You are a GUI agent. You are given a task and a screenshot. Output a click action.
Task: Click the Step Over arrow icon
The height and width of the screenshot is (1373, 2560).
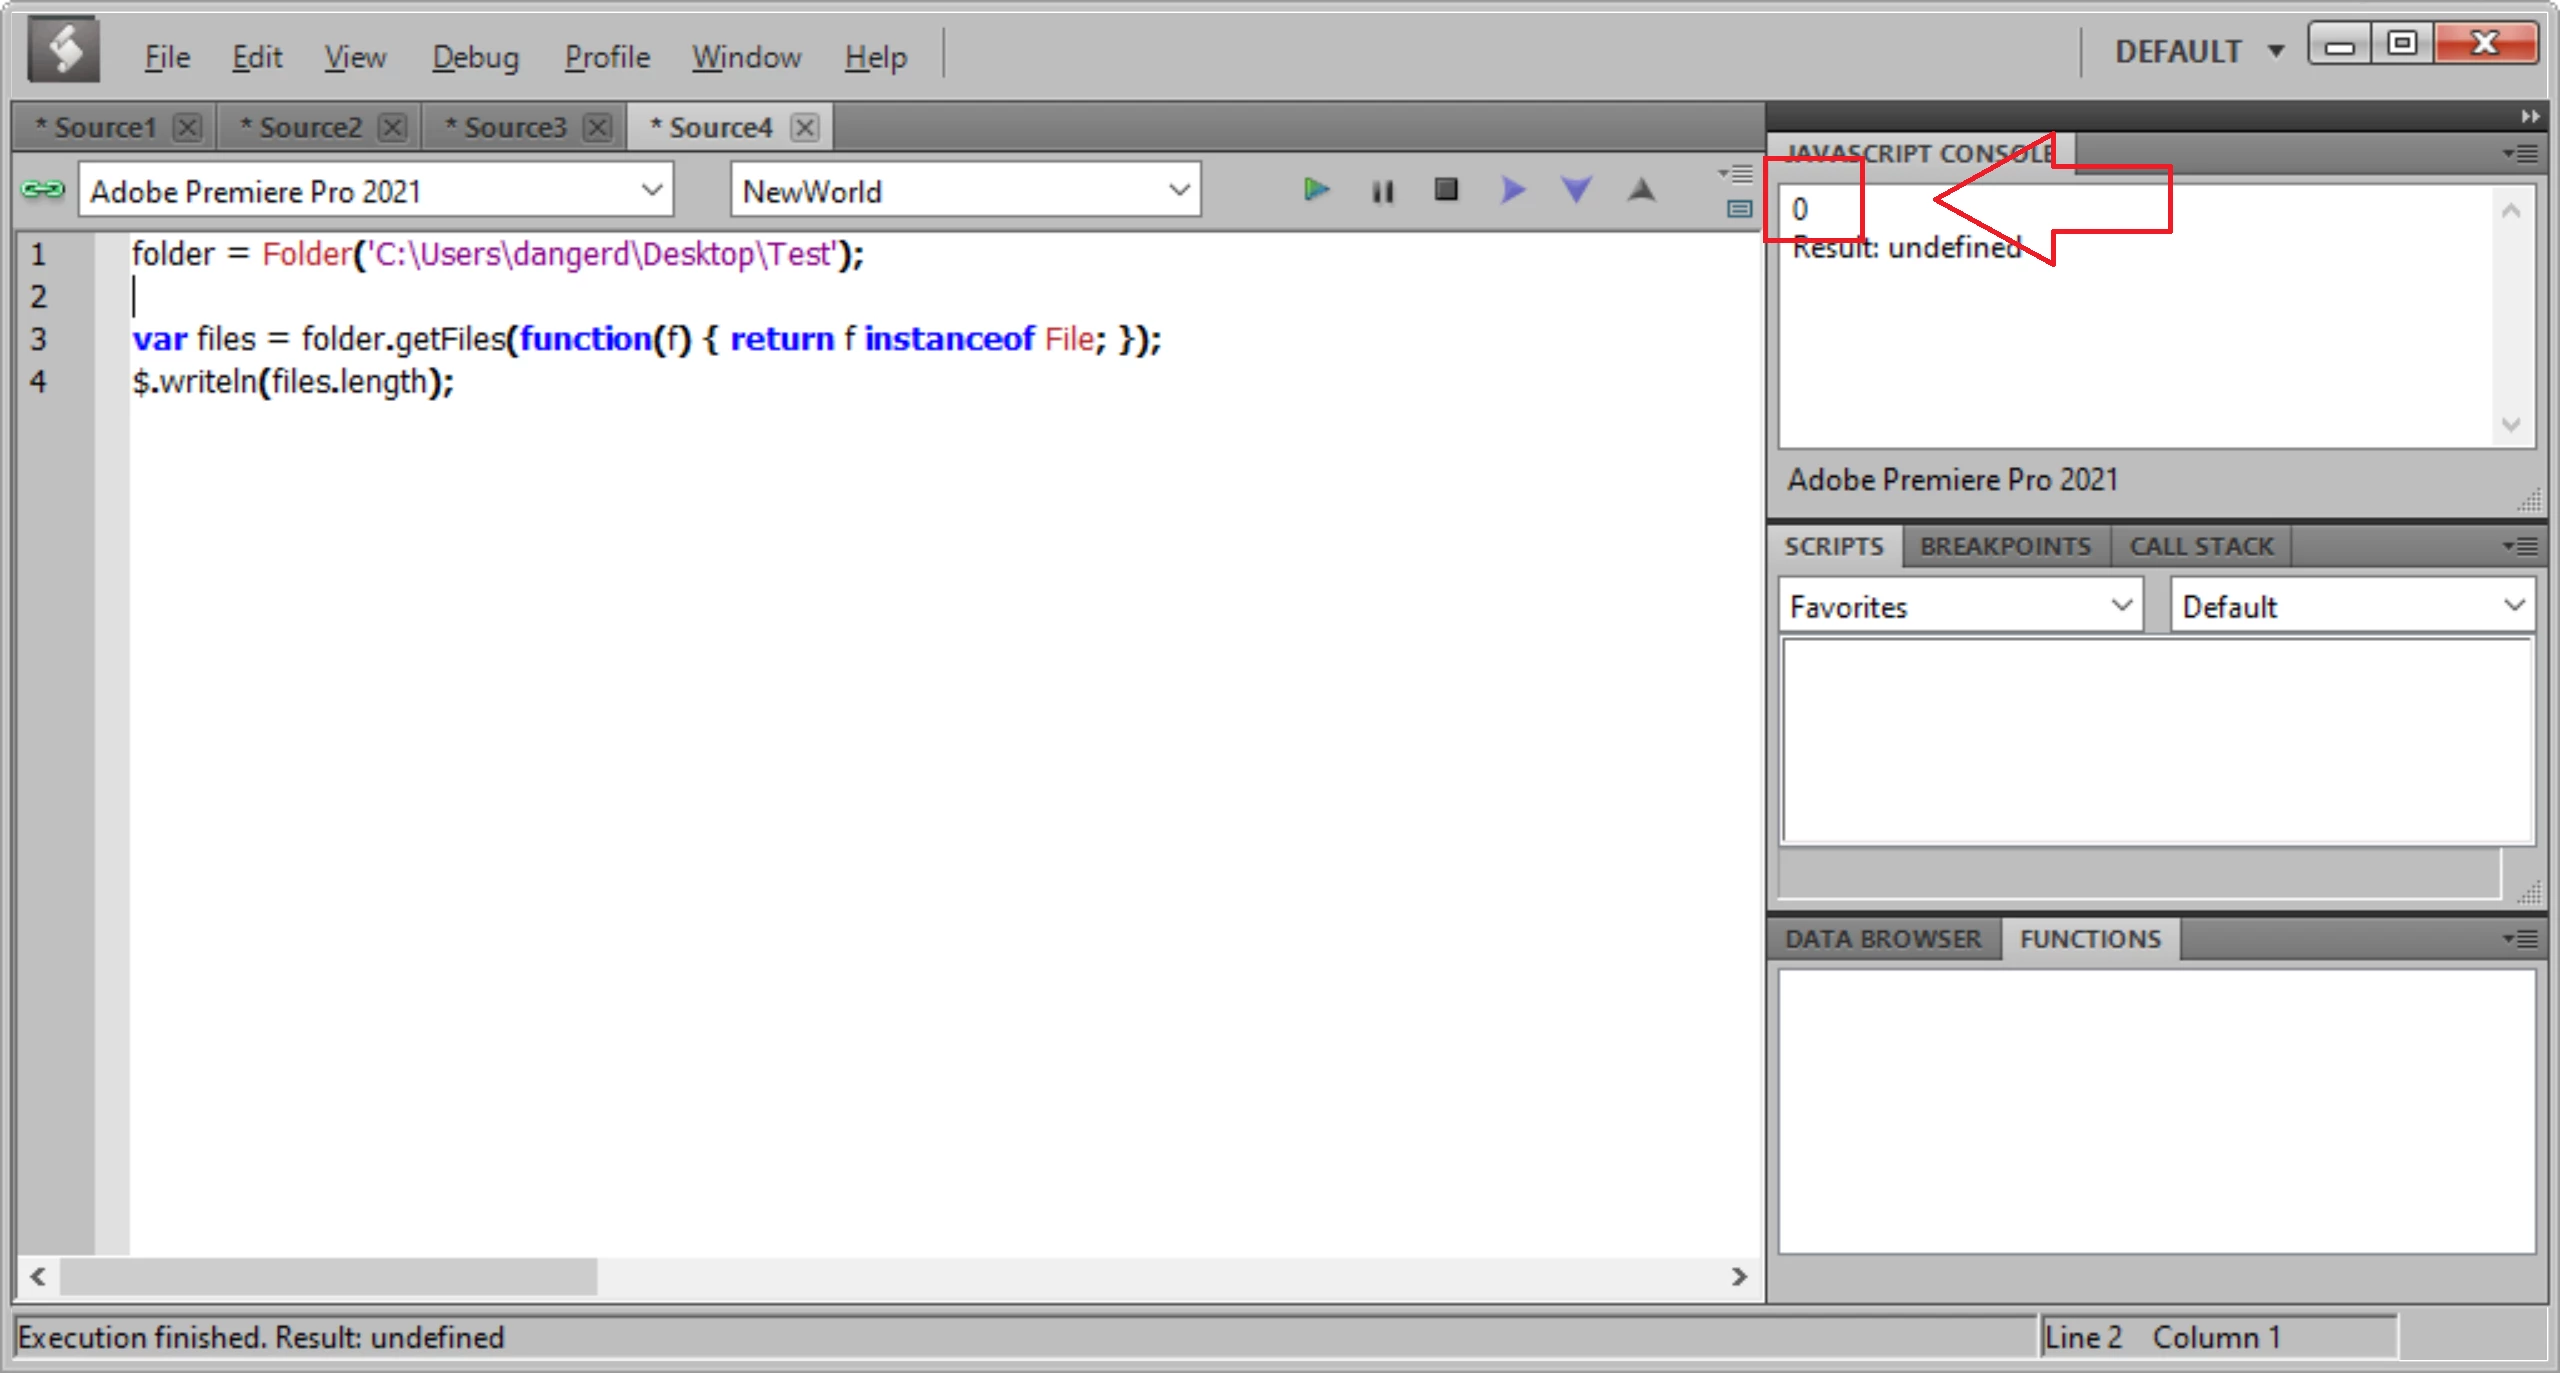(x=1512, y=189)
